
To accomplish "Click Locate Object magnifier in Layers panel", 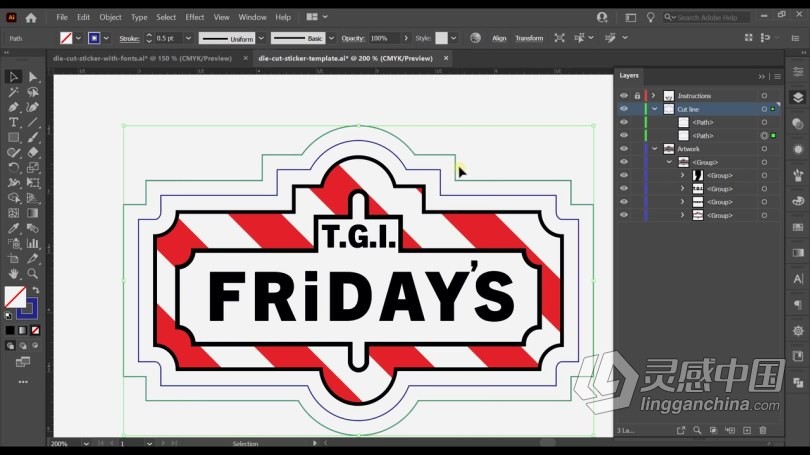I will click(697, 430).
